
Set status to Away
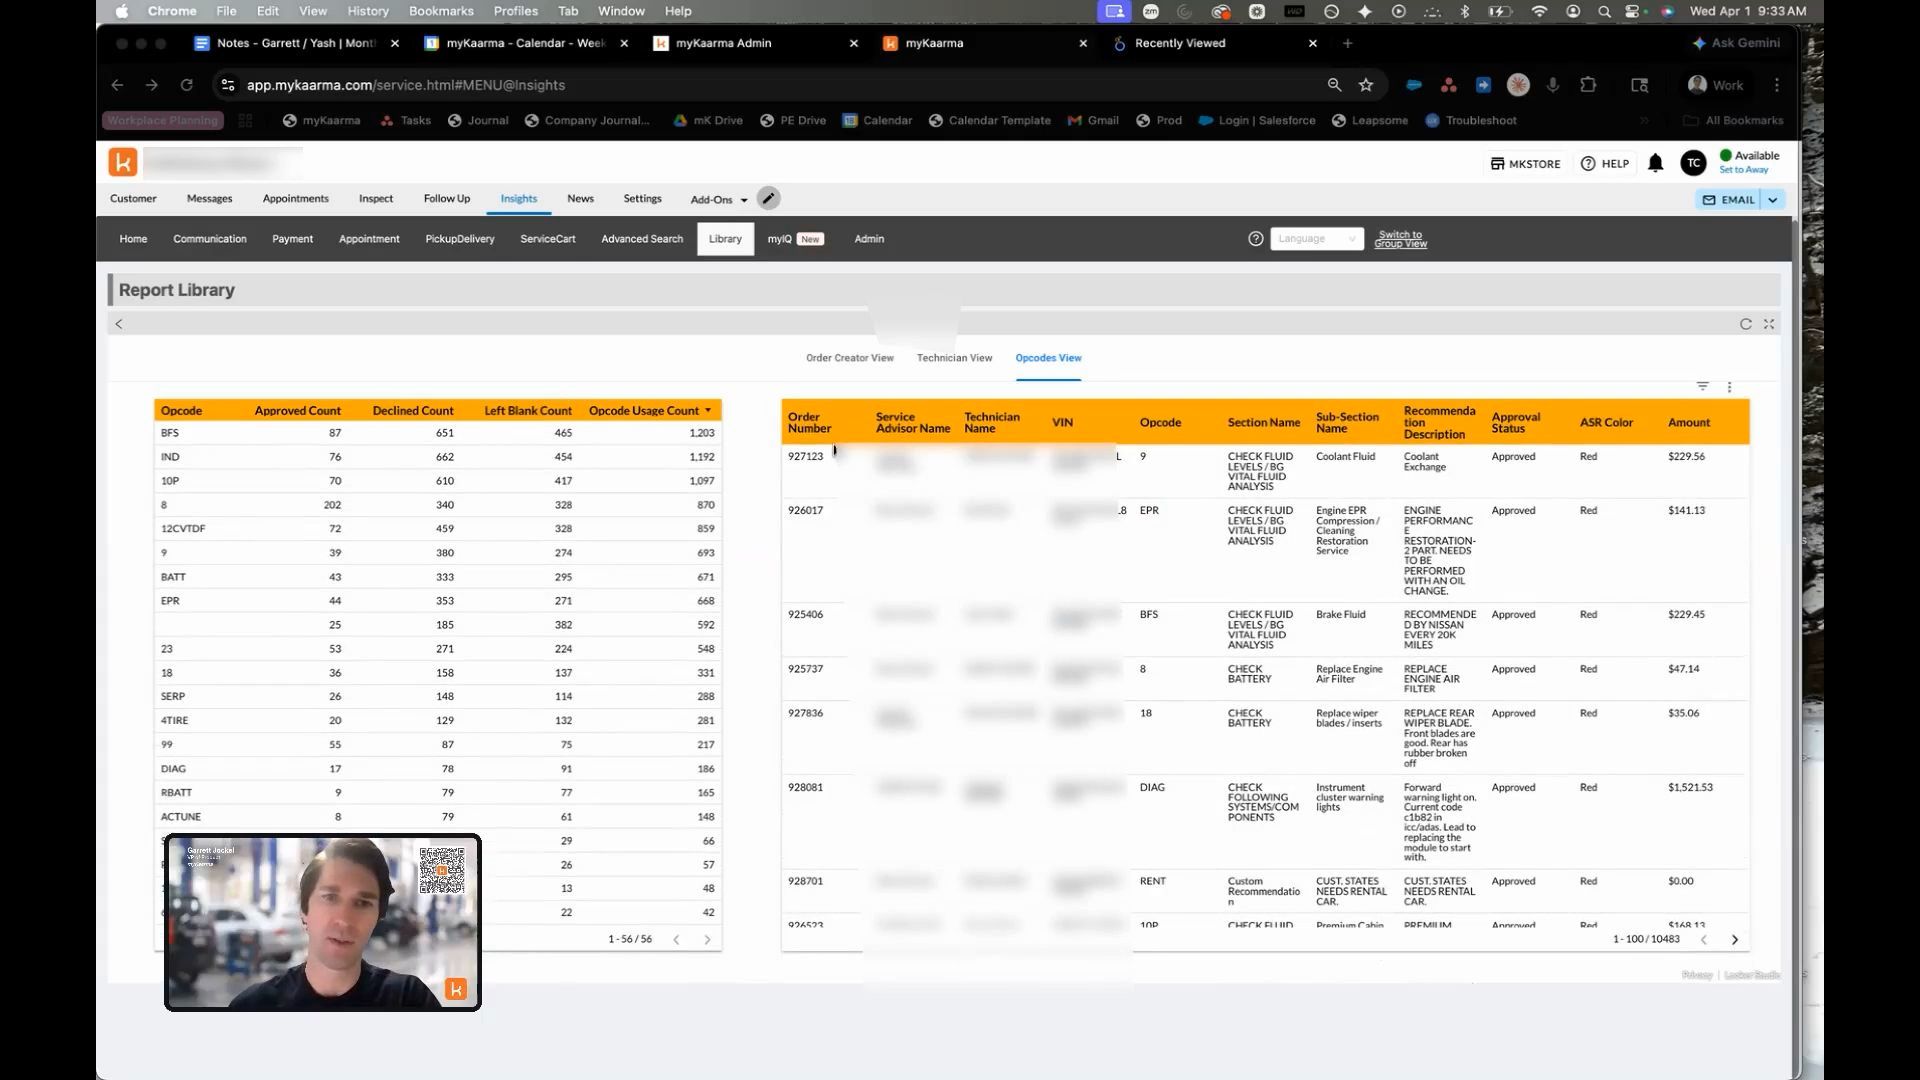[1743, 170]
